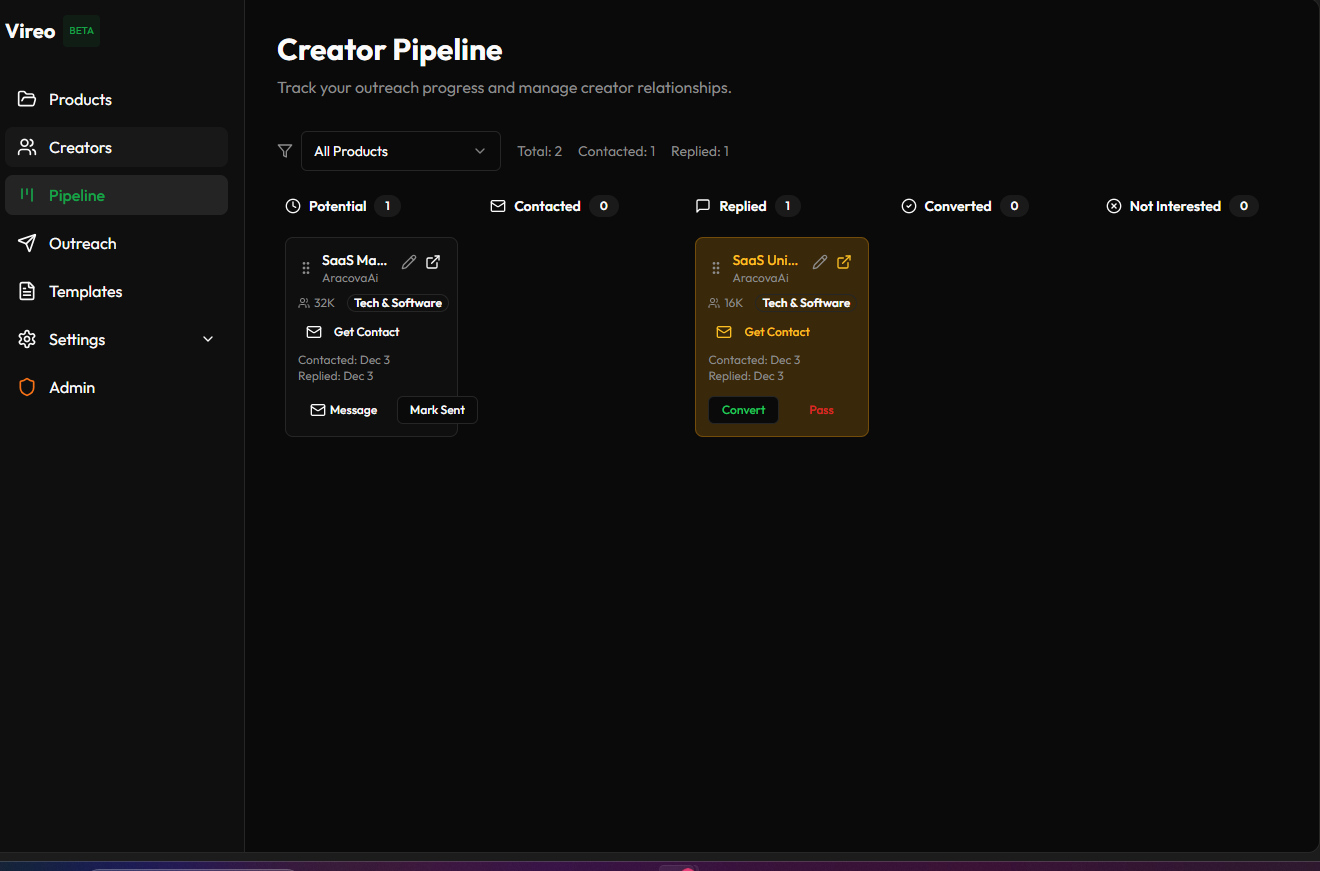Open Outreach from the sidebar
This screenshot has width=1320, height=871.
point(116,243)
